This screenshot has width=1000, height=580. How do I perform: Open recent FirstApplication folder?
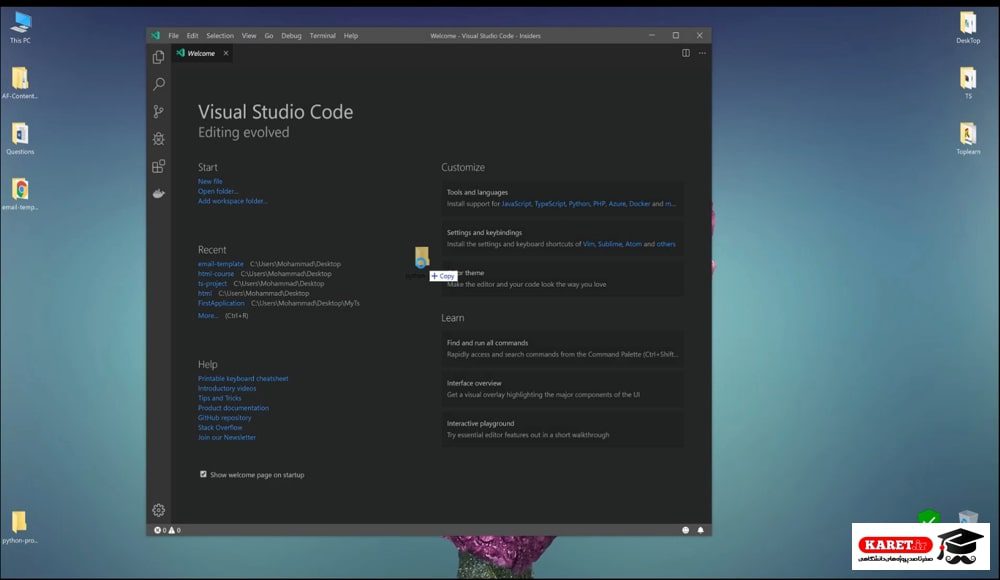[221, 303]
